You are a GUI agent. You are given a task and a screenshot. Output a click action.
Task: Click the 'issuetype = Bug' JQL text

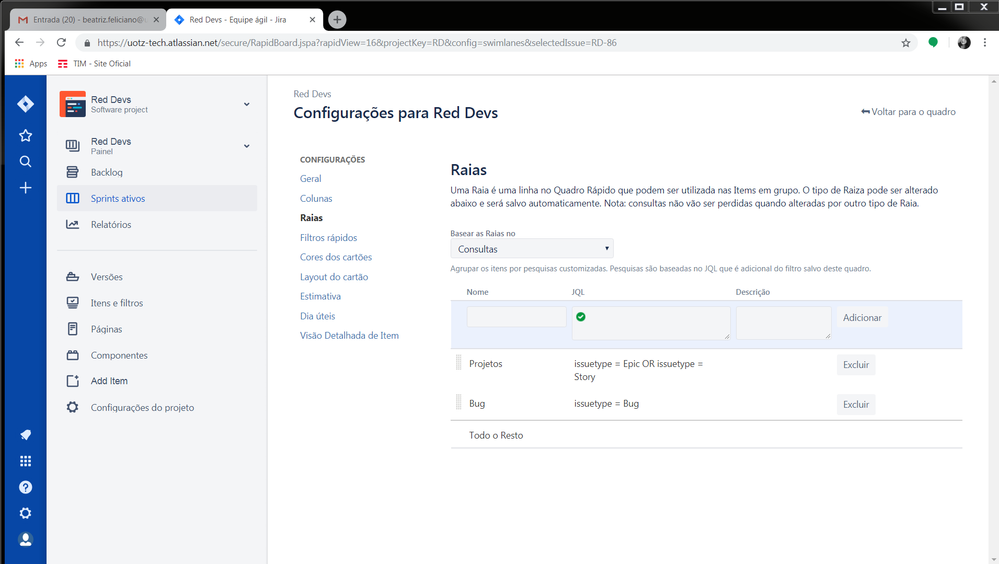coord(607,403)
